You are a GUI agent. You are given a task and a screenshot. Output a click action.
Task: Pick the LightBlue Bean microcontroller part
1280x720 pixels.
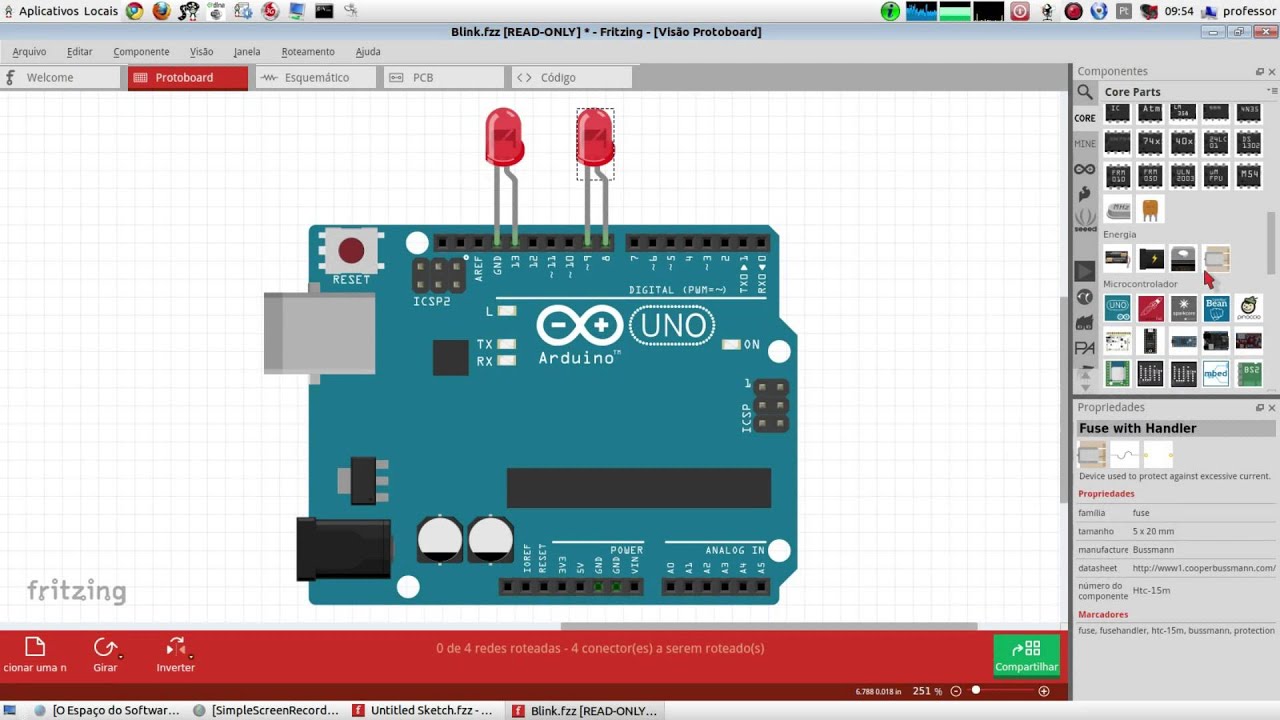pos(1216,308)
